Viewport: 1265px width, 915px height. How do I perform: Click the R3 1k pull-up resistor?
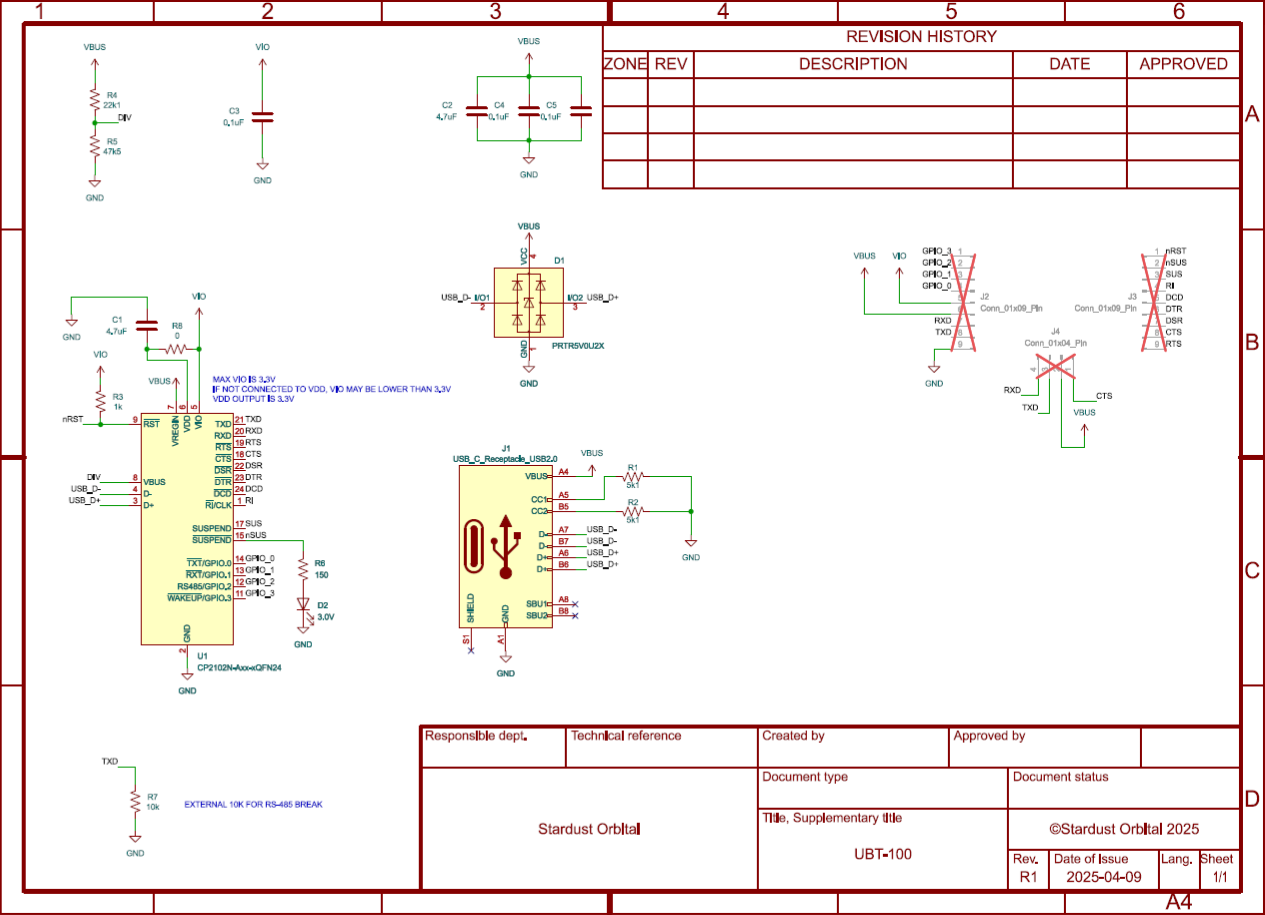coord(100,401)
